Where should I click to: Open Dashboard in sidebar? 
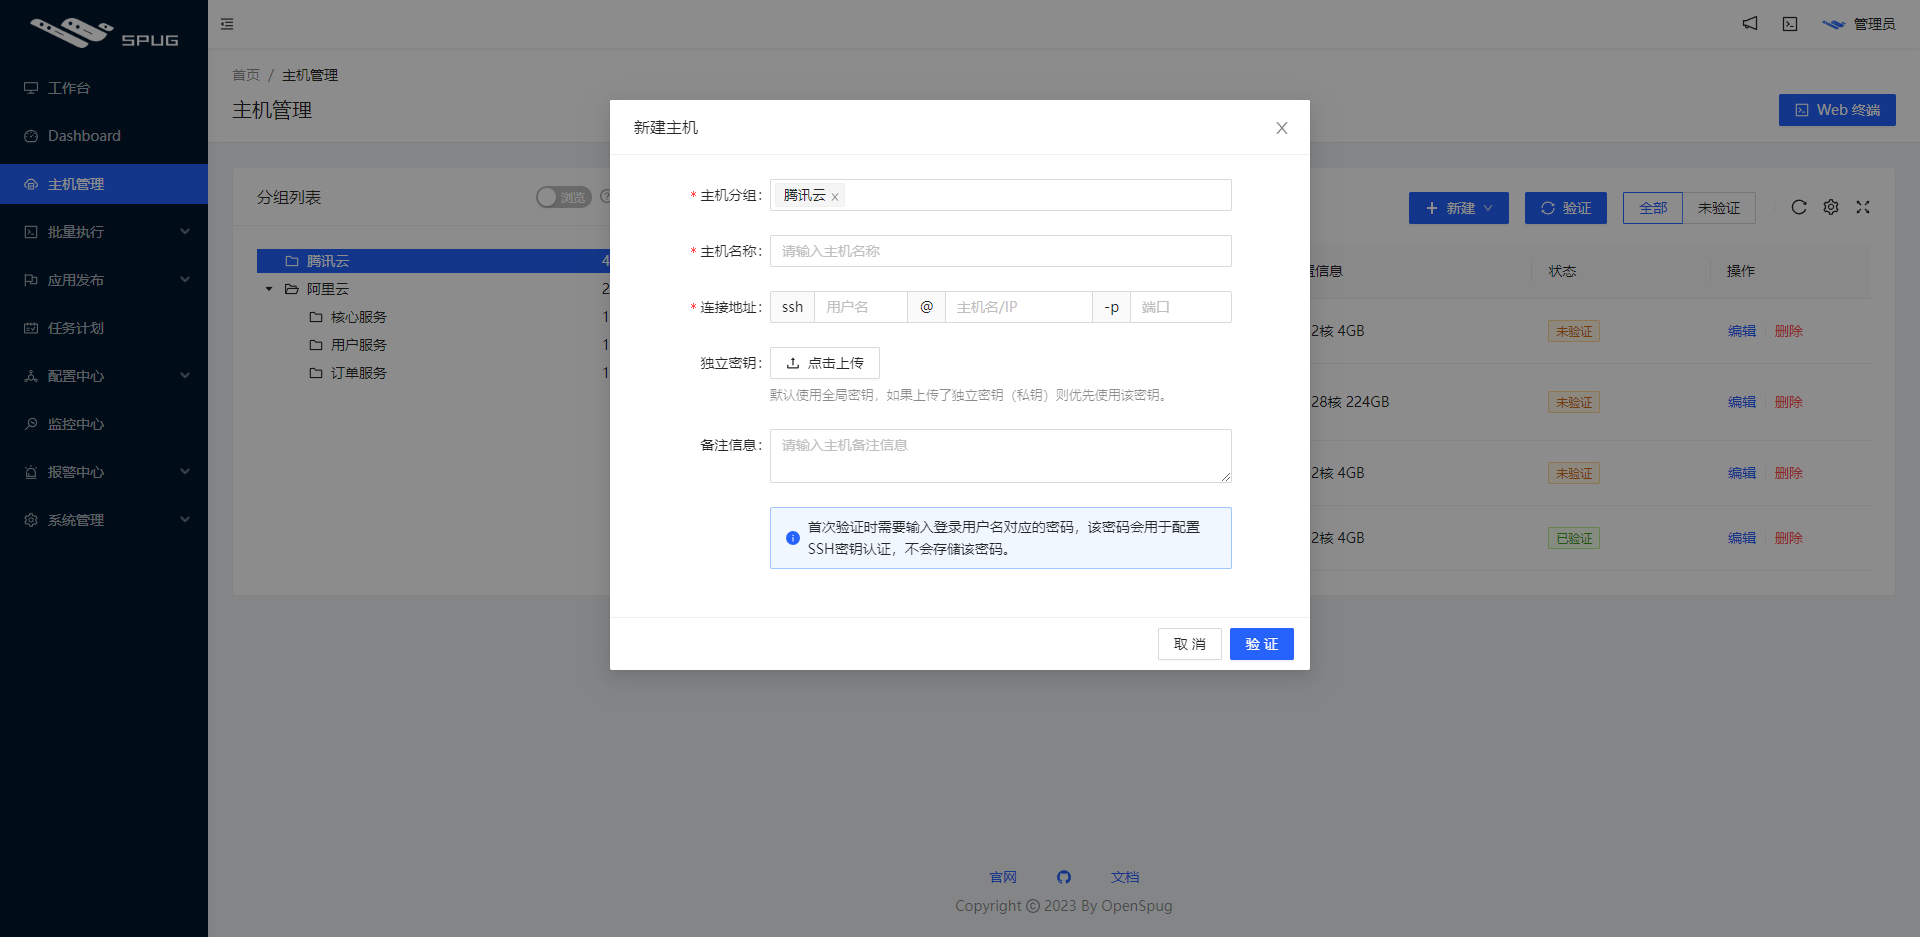click(x=104, y=136)
